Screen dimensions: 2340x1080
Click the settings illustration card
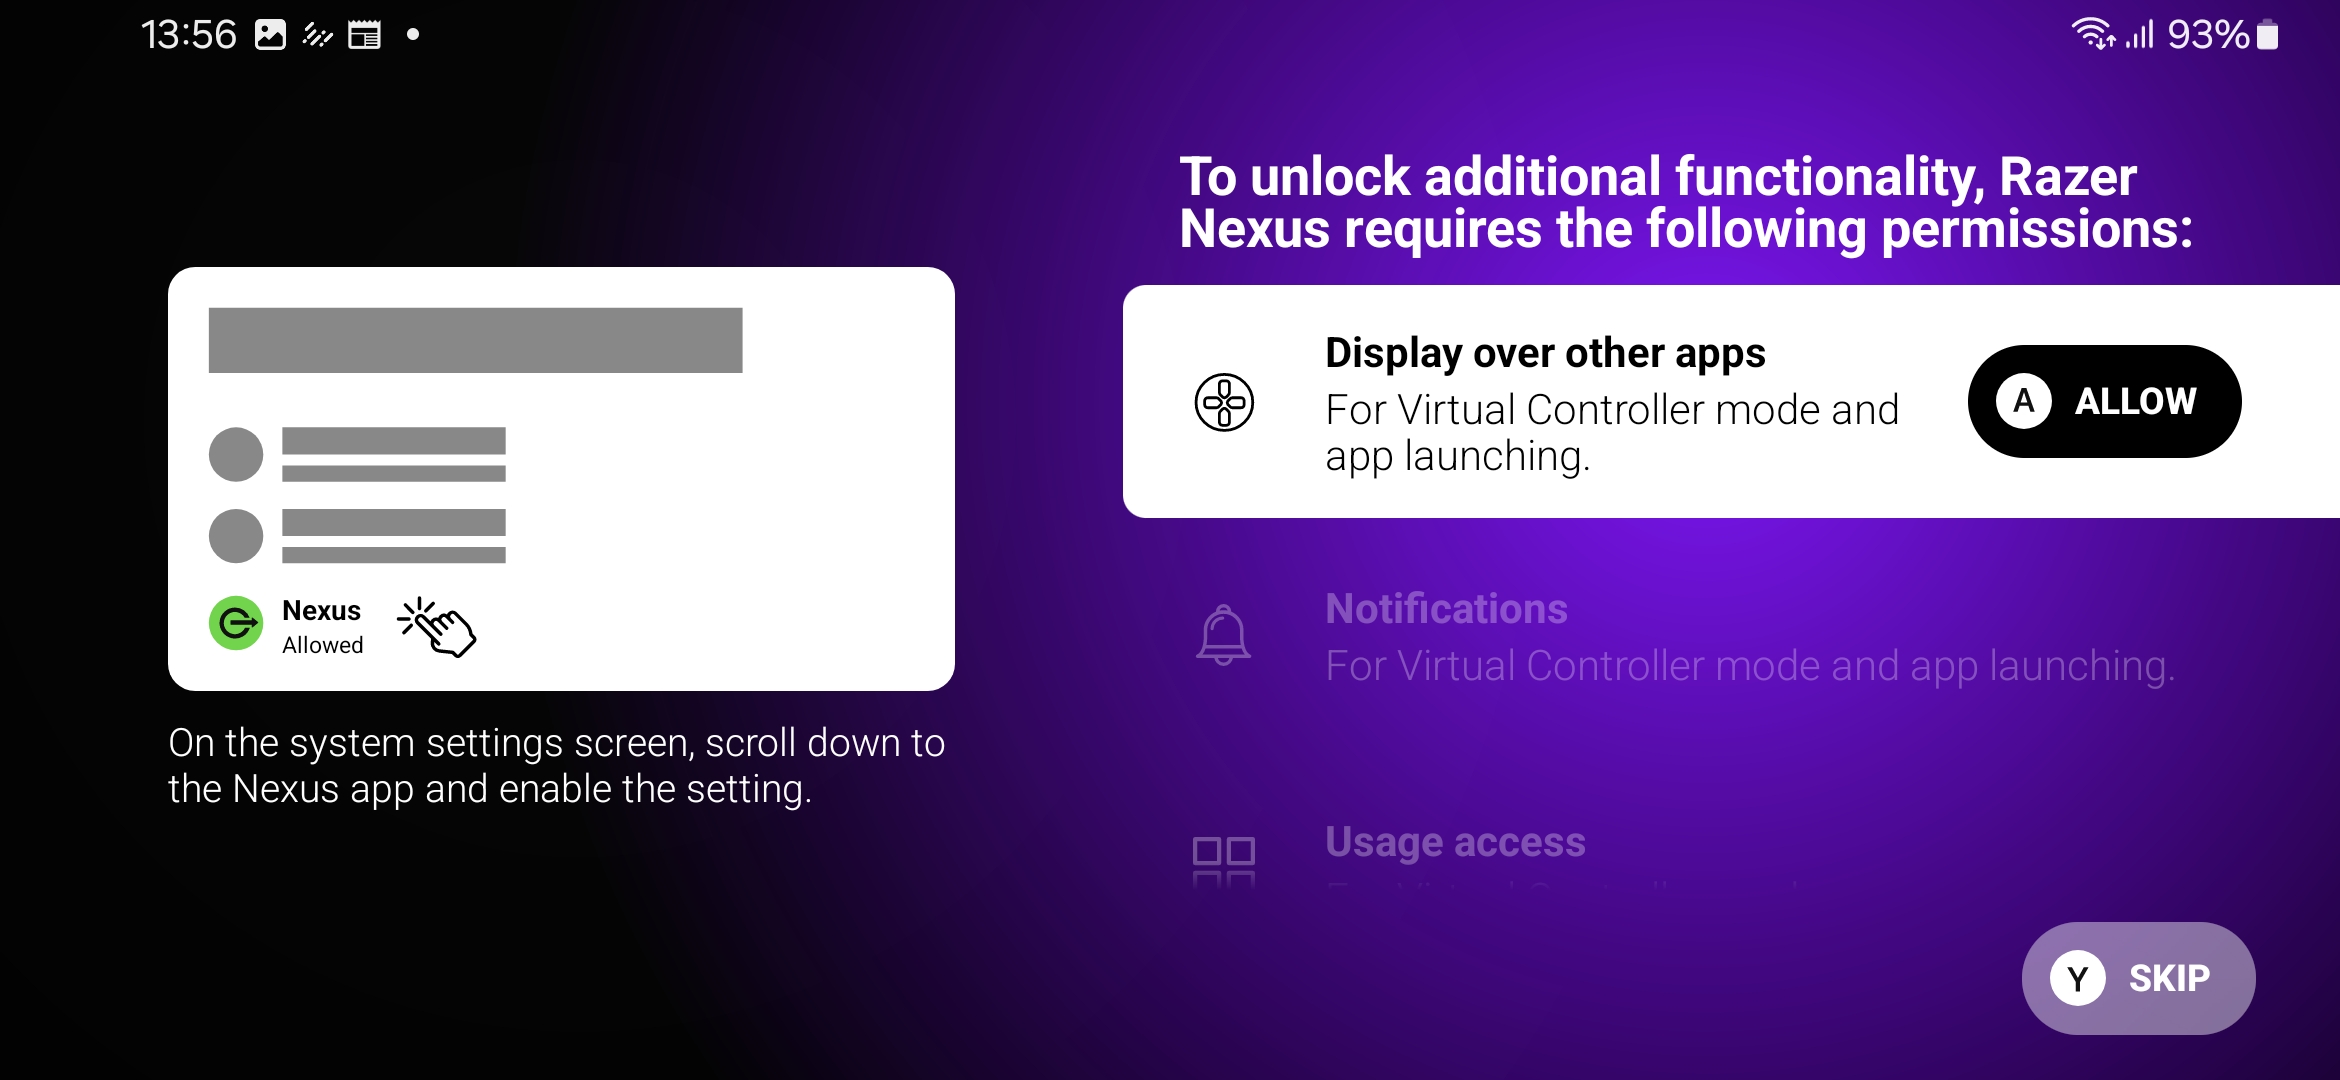pyautogui.click(x=561, y=478)
